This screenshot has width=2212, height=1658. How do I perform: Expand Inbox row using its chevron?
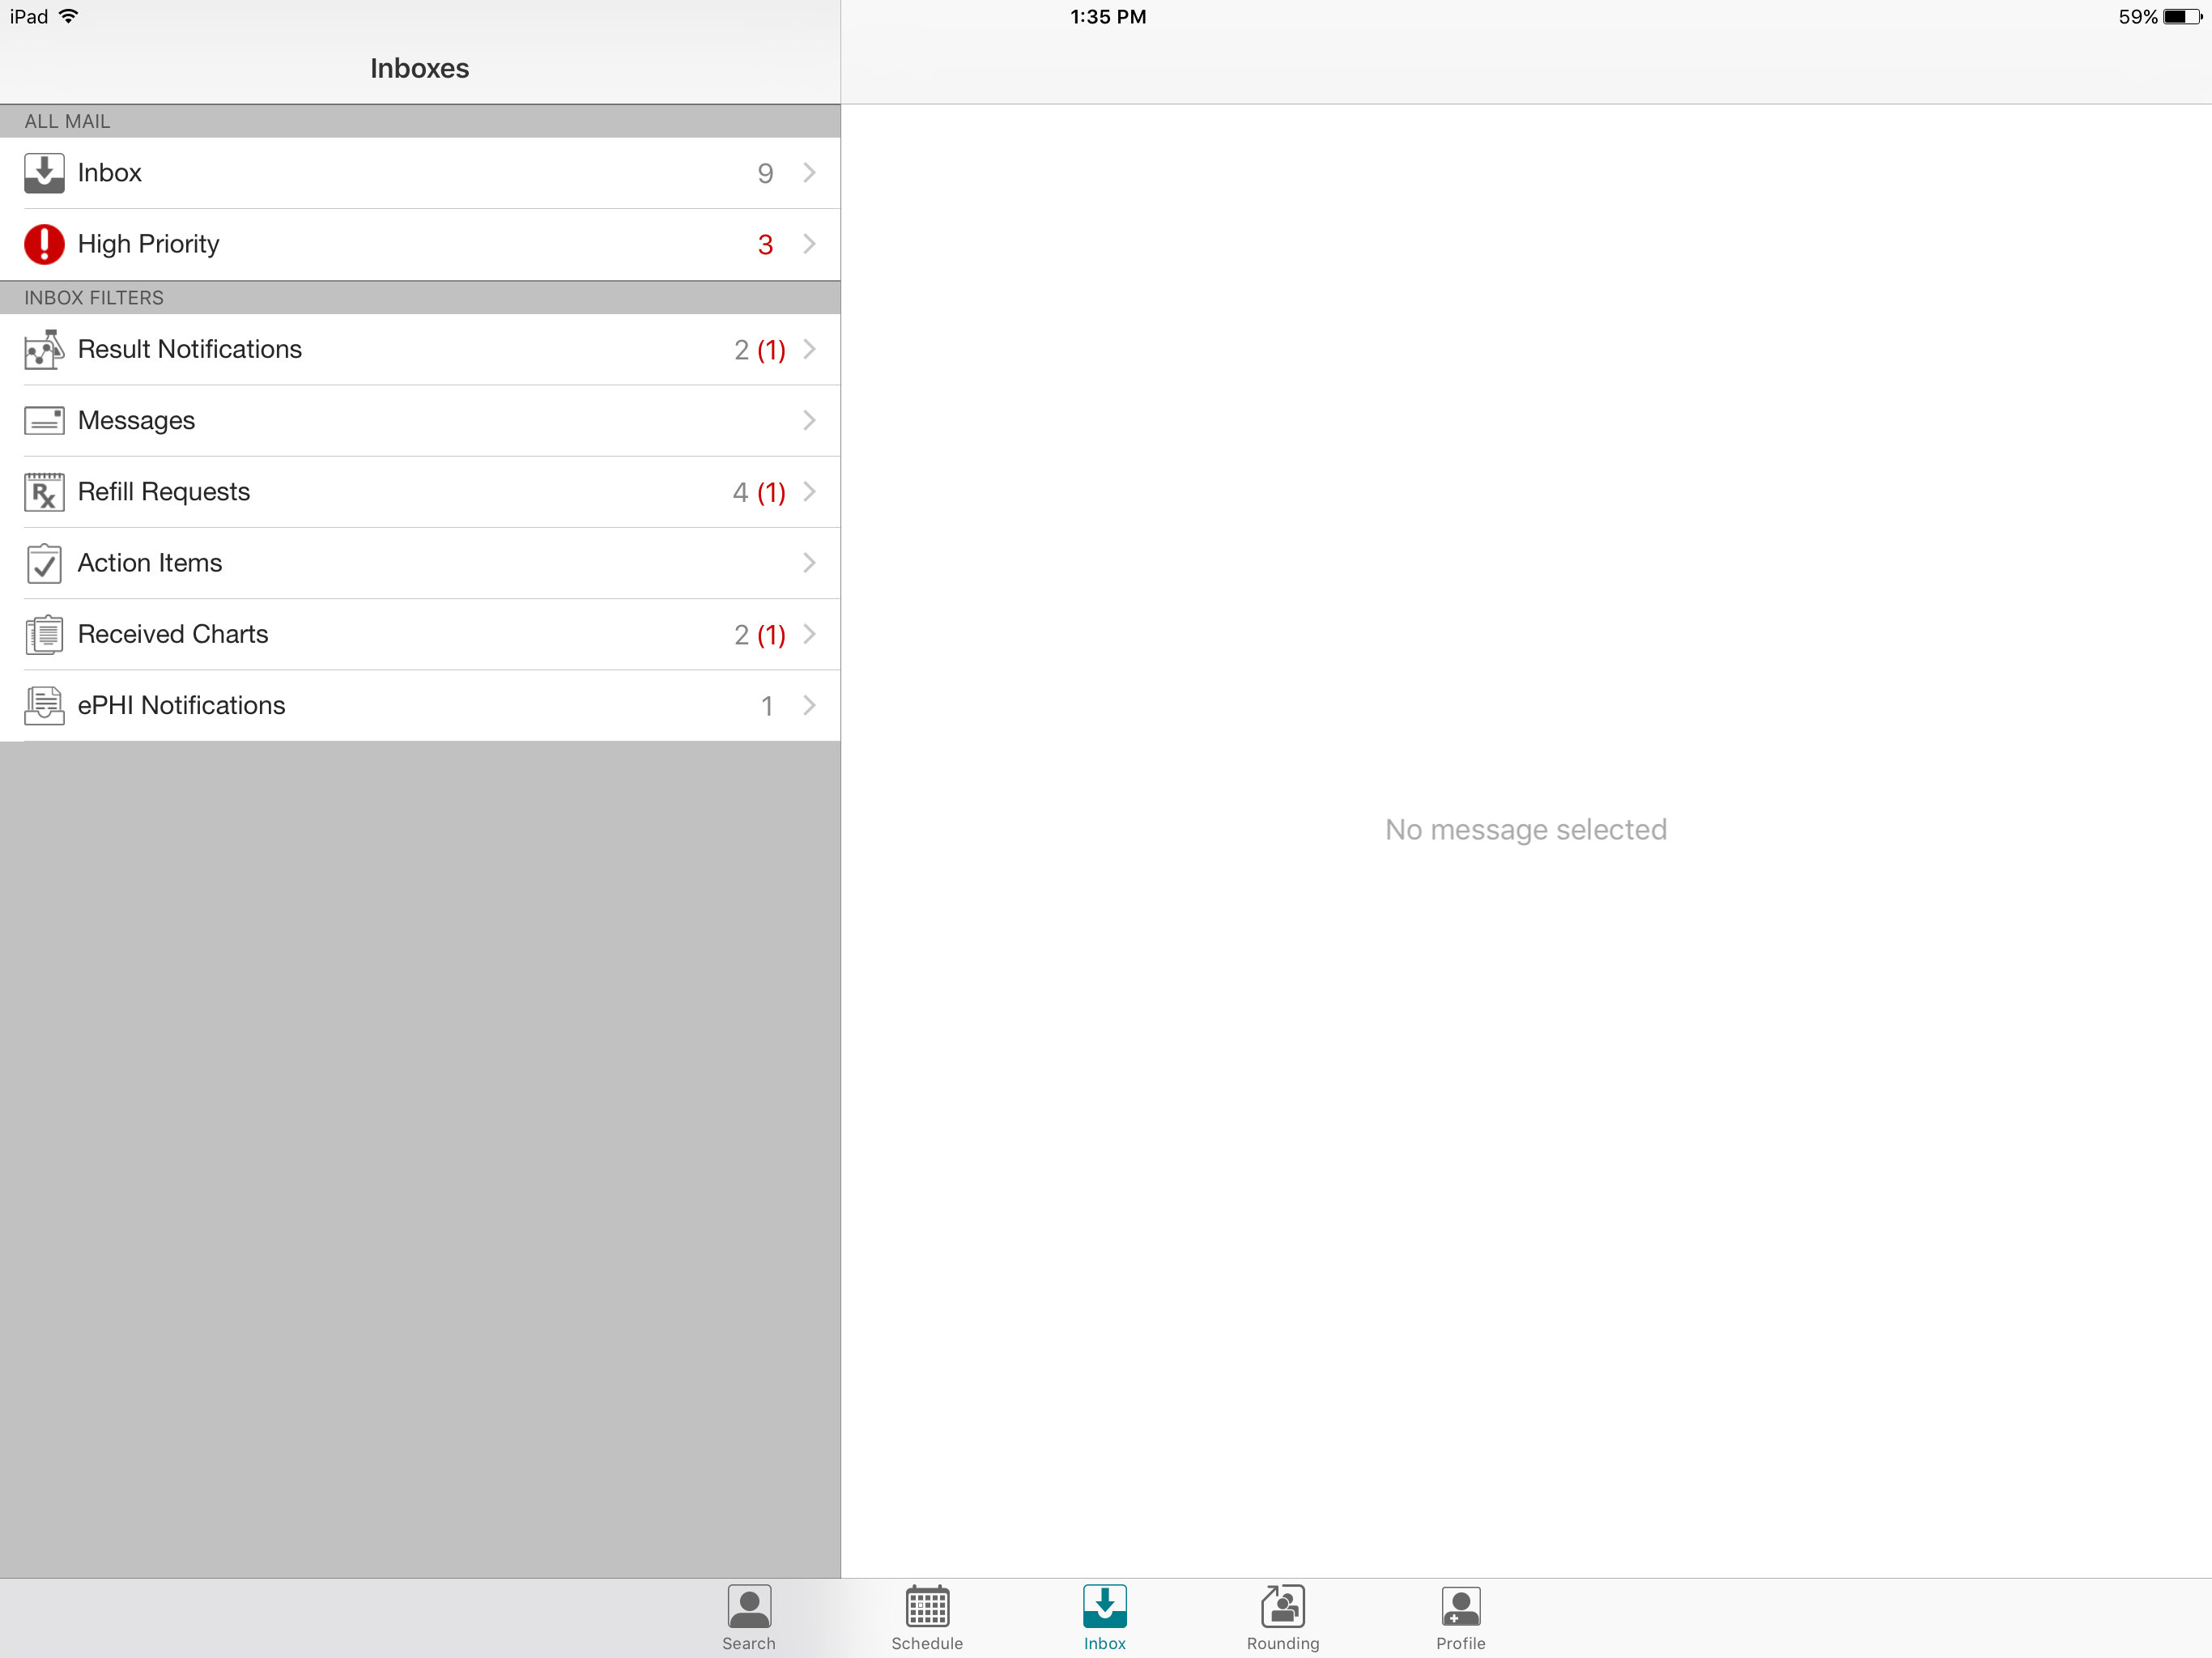809,173
